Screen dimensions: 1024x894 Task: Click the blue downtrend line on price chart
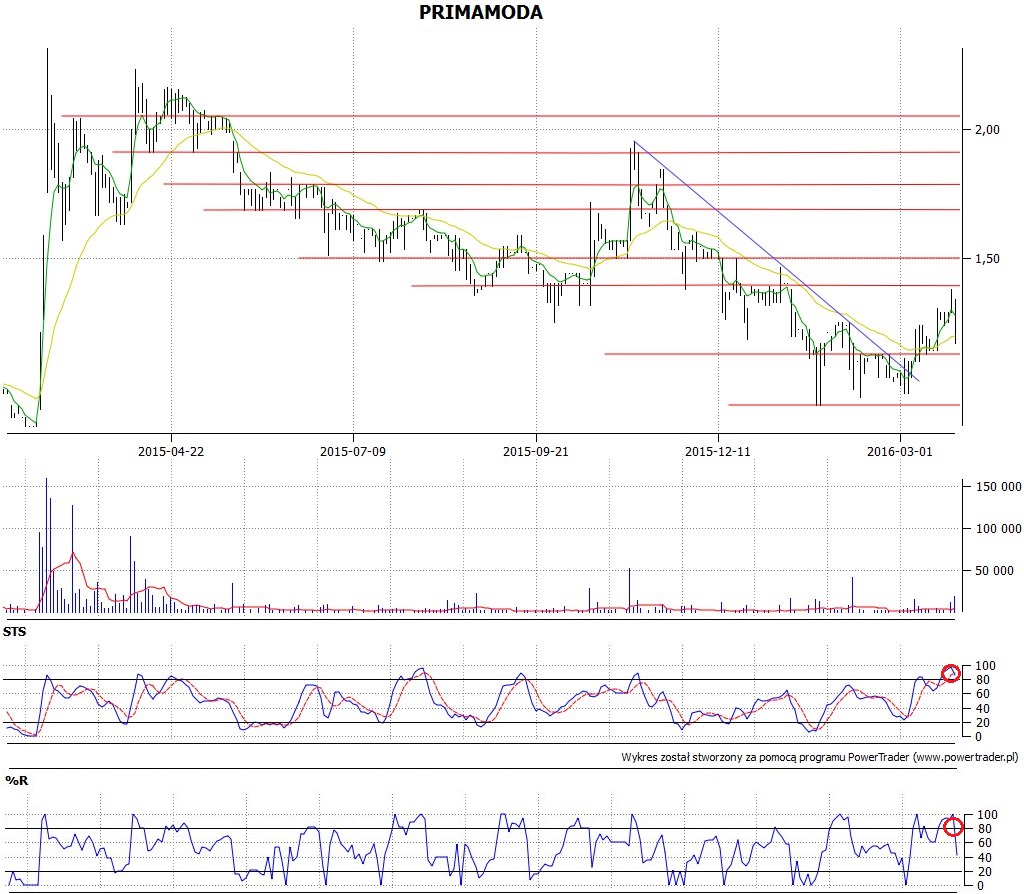tap(776, 261)
